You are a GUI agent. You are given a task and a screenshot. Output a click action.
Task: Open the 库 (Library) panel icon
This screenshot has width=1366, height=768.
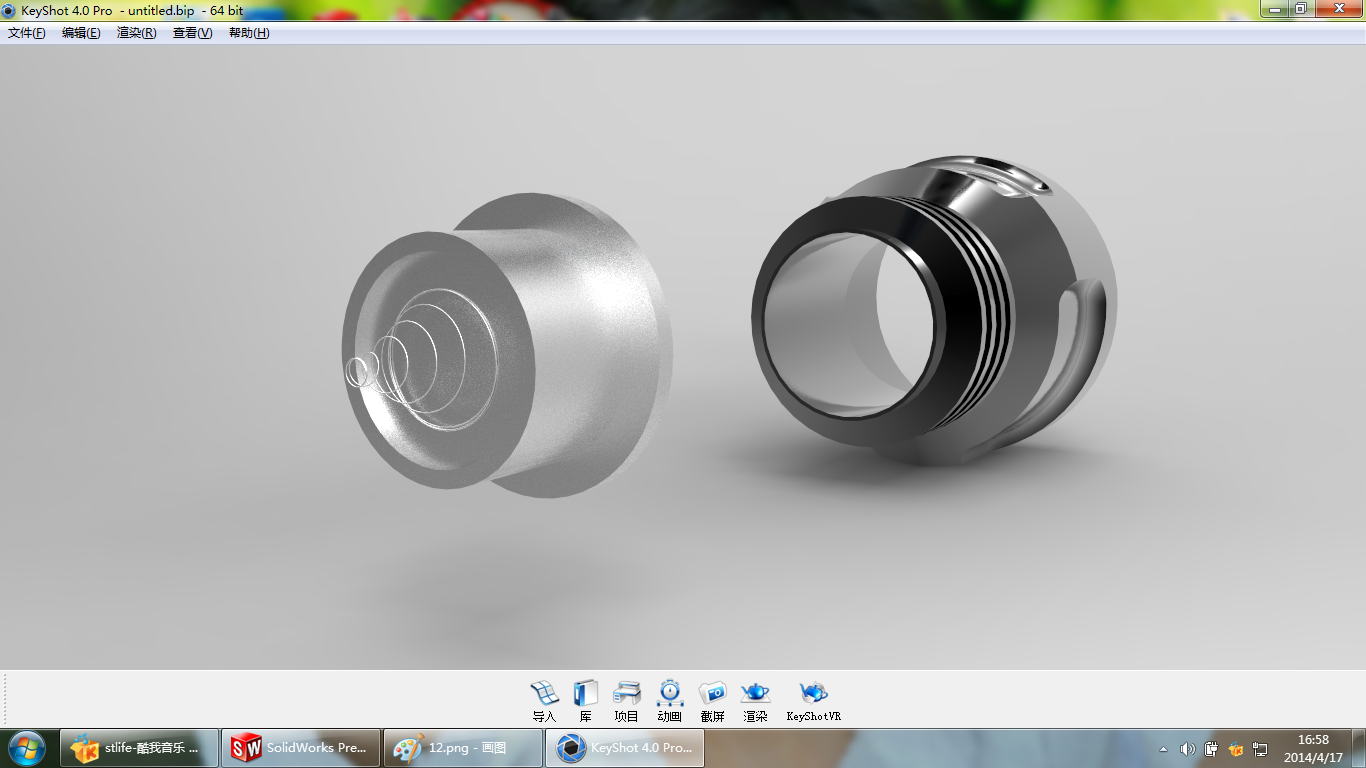point(585,700)
